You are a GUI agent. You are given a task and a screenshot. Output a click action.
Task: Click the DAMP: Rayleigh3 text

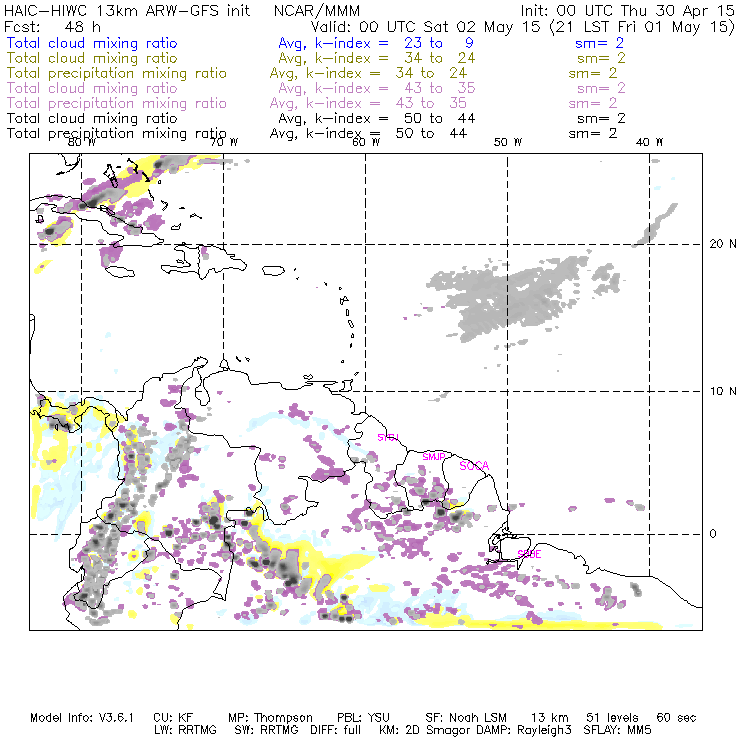pyautogui.click(x=524, y=730)
